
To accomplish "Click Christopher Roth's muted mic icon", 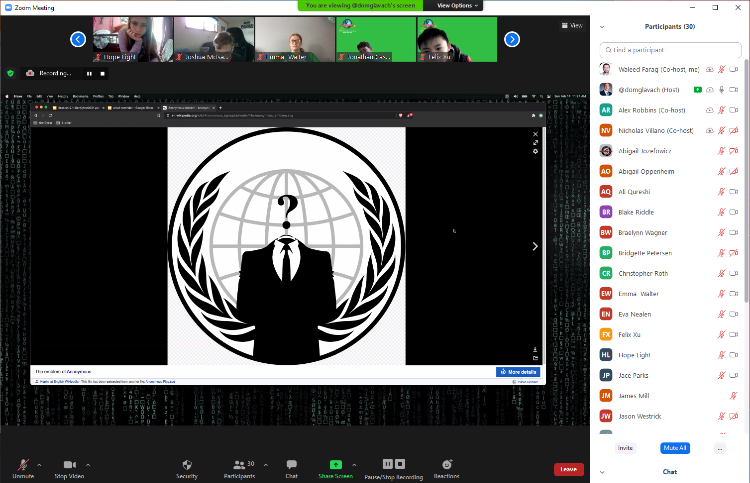I will [721, 274].
